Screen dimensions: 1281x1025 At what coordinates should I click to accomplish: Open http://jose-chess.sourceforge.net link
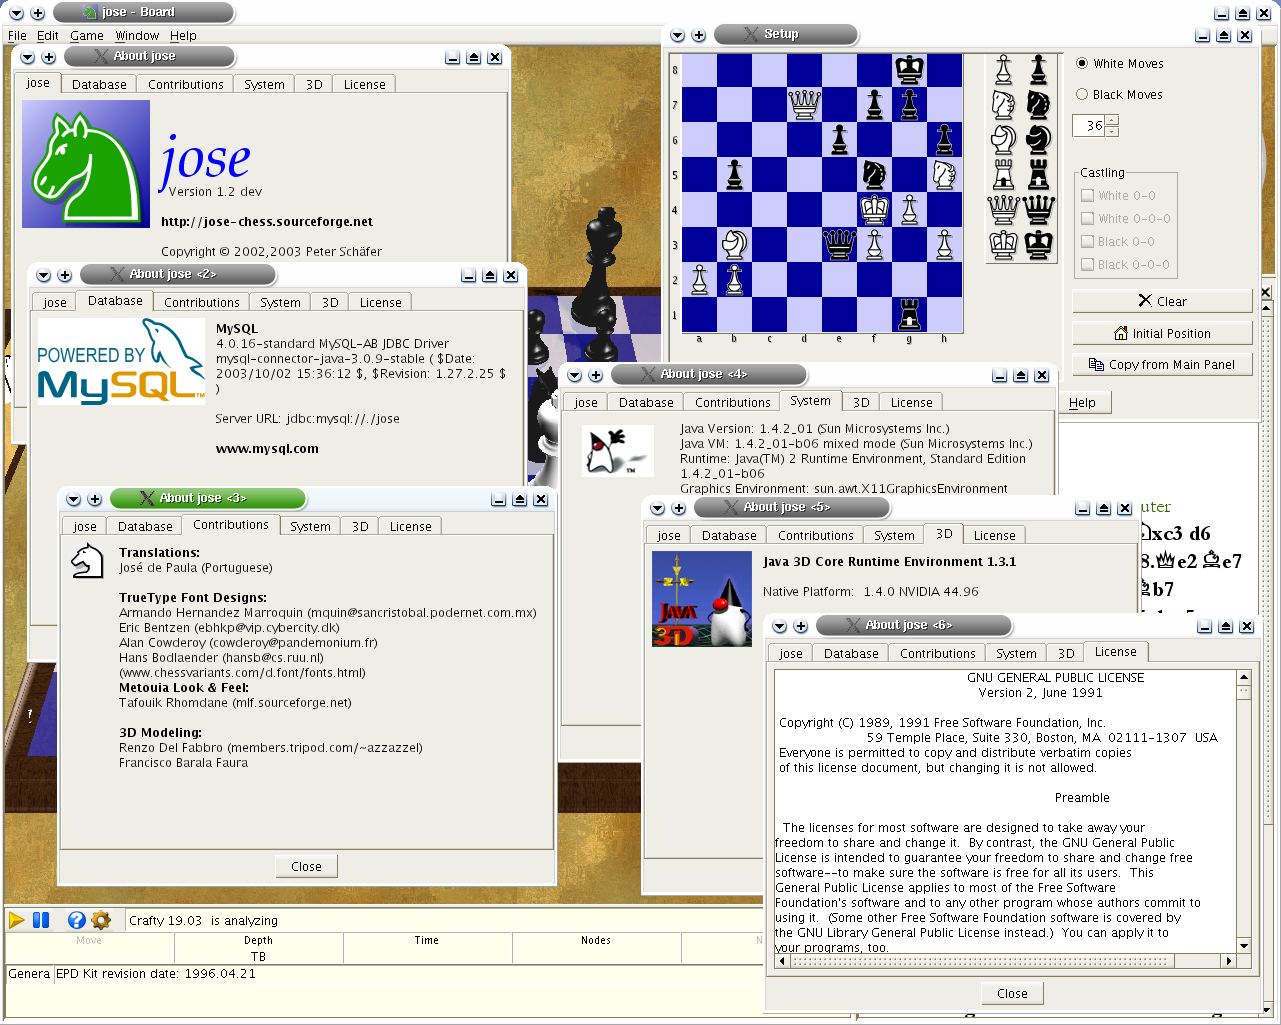pos(267,222)
